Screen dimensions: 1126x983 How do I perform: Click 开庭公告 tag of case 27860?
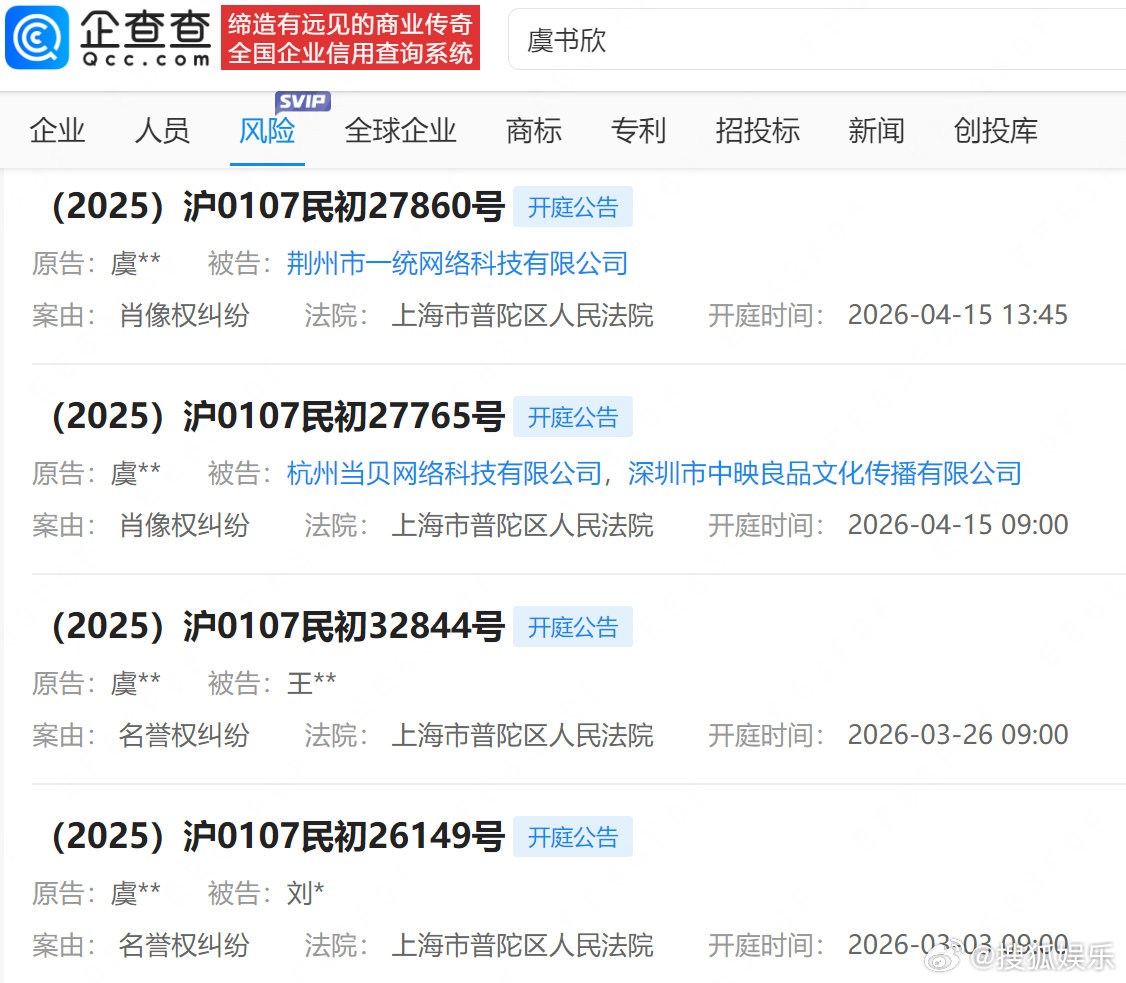tap(573, 208)
